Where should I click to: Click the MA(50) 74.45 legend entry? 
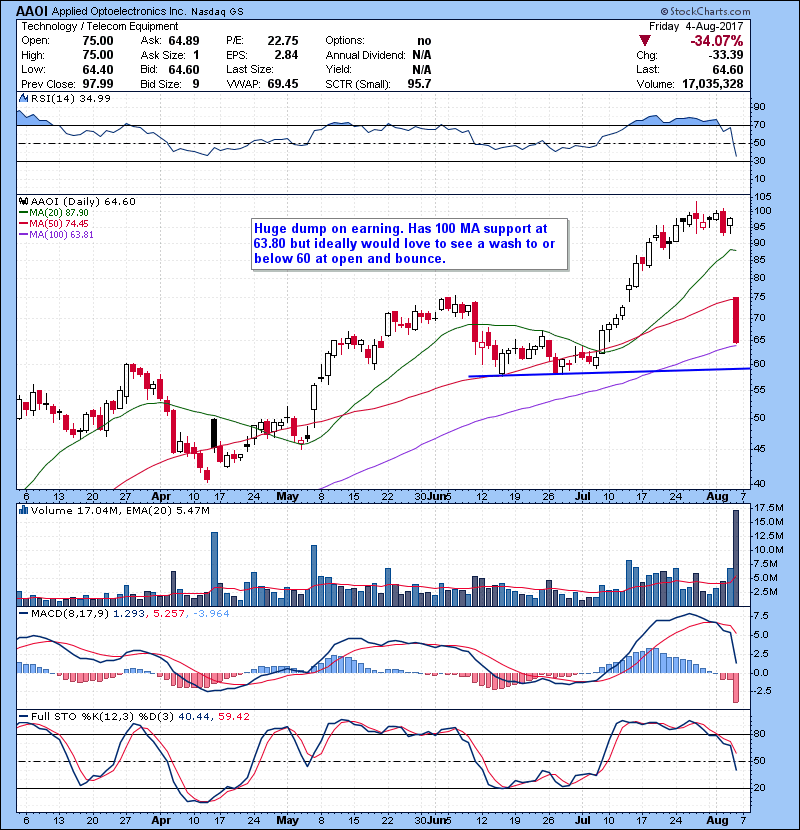[54, 223]
